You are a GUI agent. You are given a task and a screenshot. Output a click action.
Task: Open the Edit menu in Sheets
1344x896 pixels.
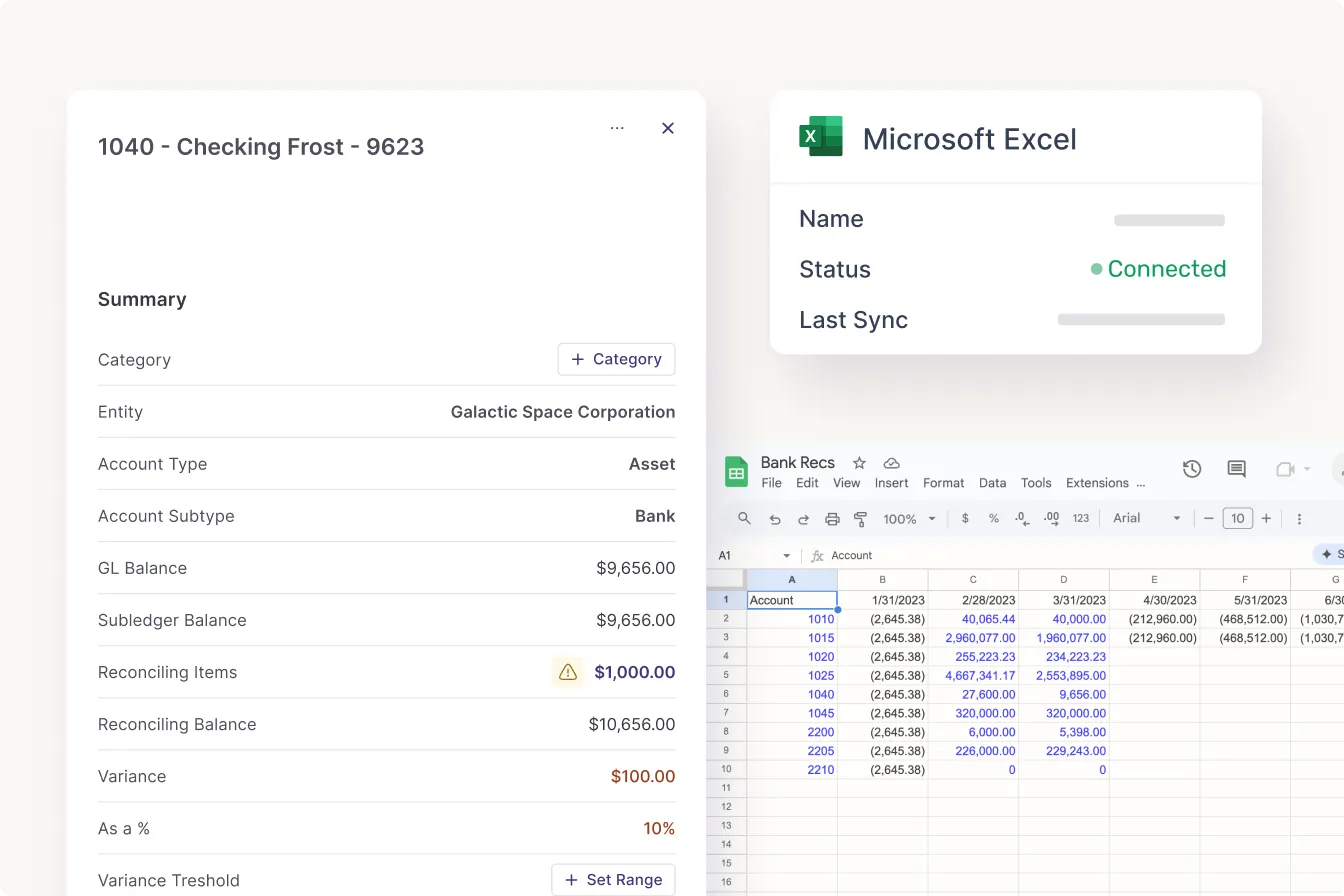point(807,483)
